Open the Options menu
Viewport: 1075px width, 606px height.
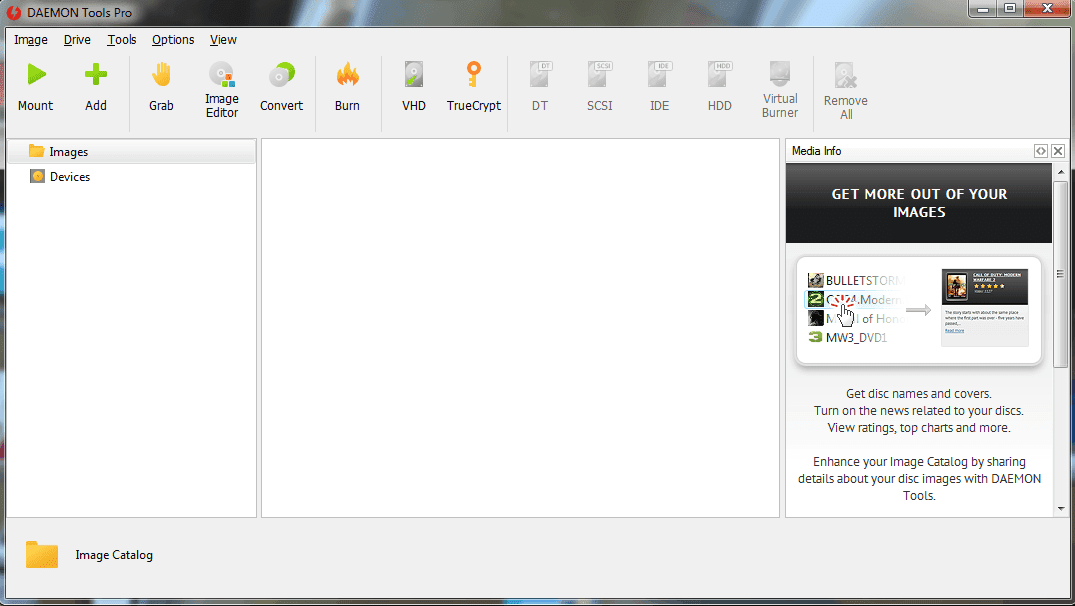click(x=173, y=40)
